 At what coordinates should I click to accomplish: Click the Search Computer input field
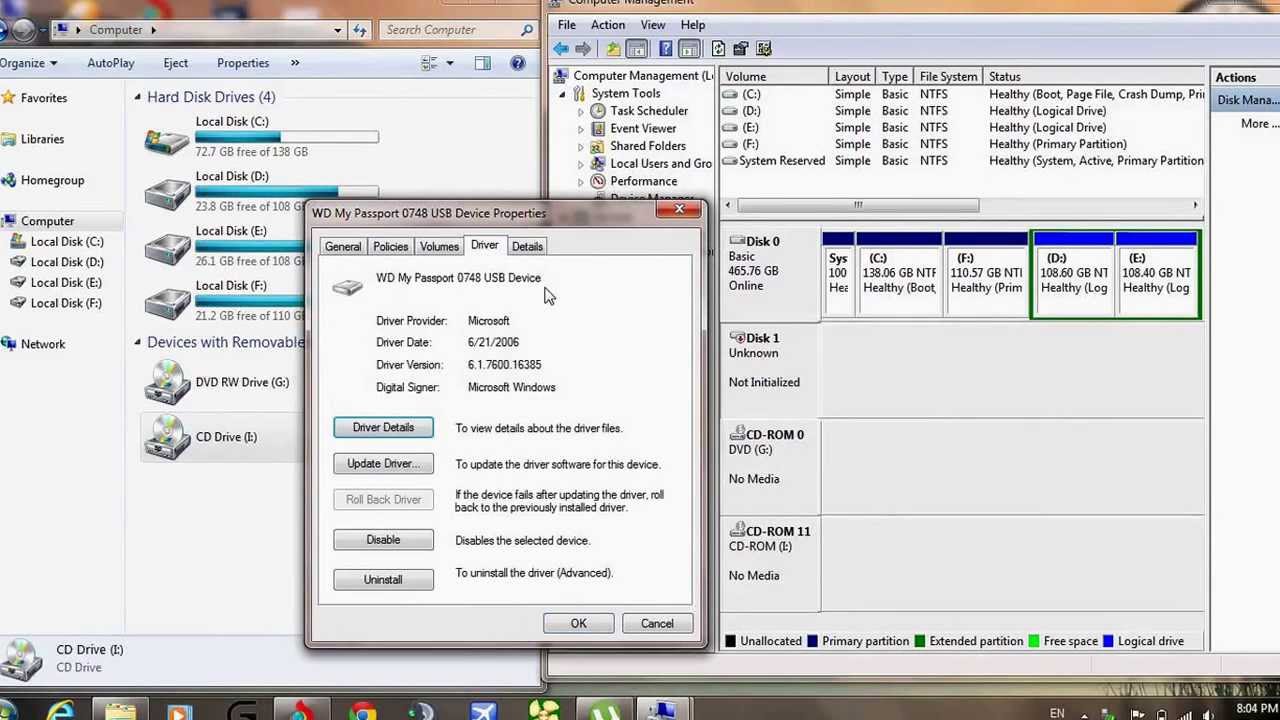(x=459, y=30)
